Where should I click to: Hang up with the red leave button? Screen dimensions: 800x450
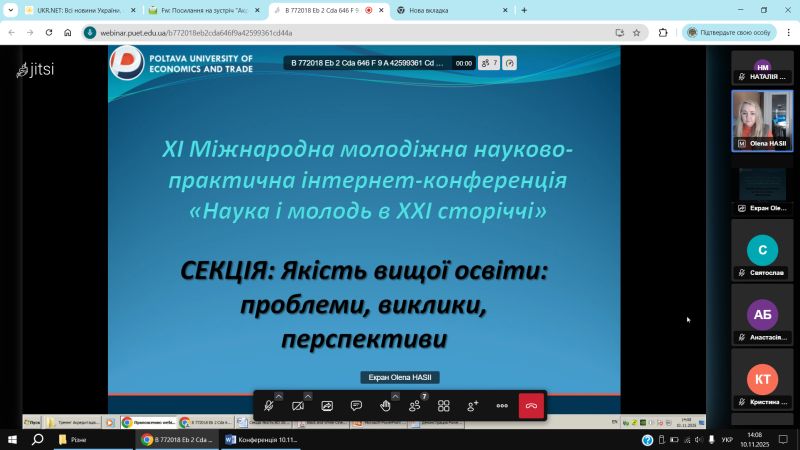coord(532,406)
